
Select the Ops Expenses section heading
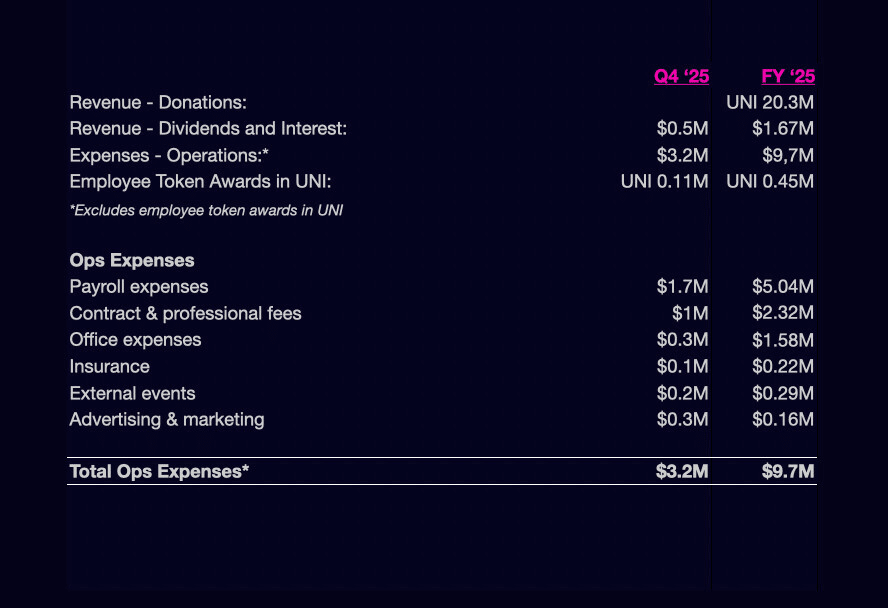132,260
